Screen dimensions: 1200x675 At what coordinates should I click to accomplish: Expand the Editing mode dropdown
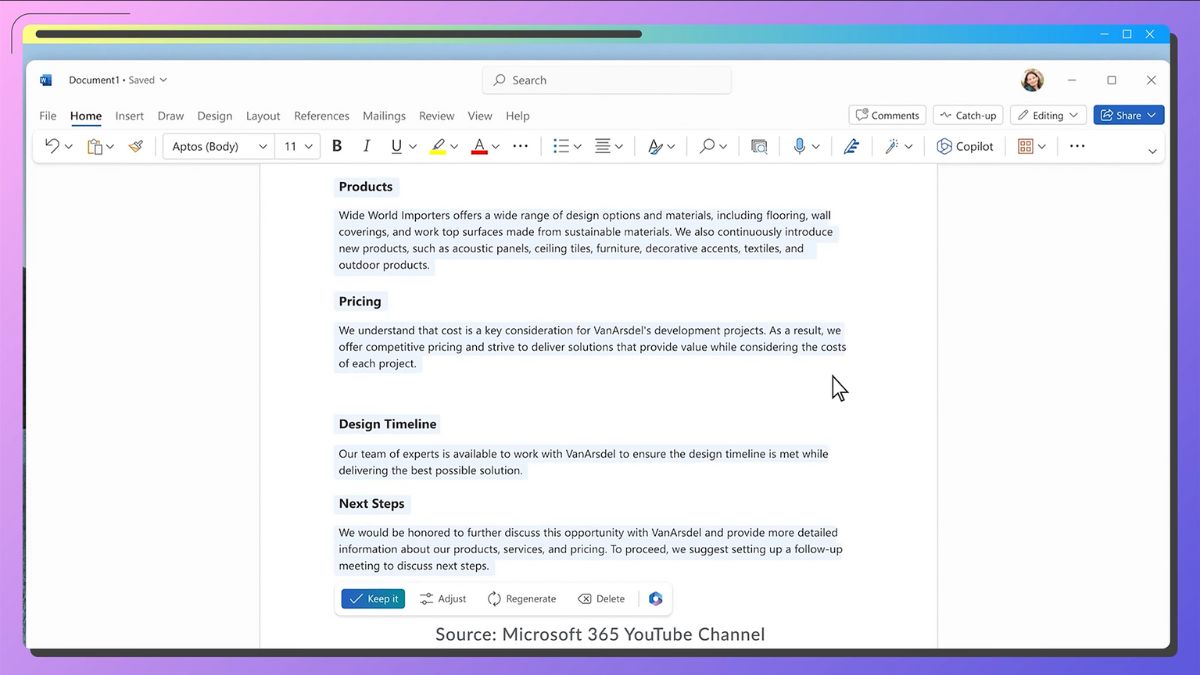1048,115
